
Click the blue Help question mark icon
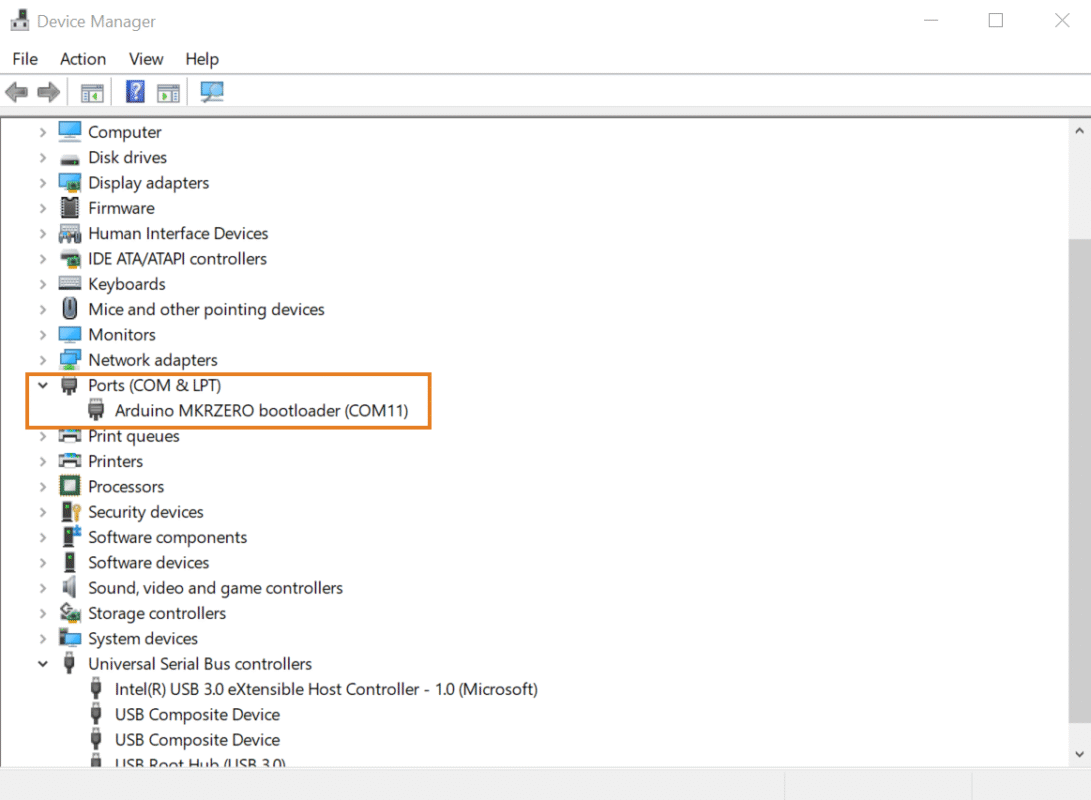[x=135, y=92]
